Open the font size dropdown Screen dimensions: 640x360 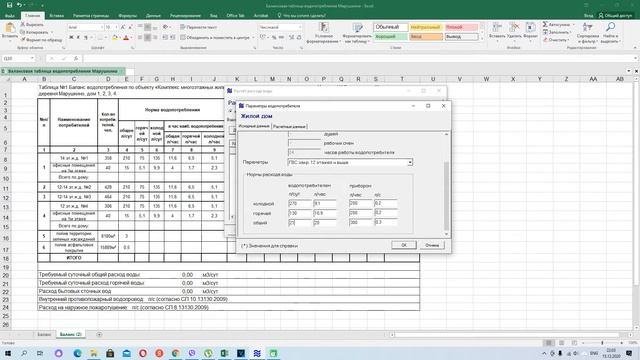coord(116,27)
